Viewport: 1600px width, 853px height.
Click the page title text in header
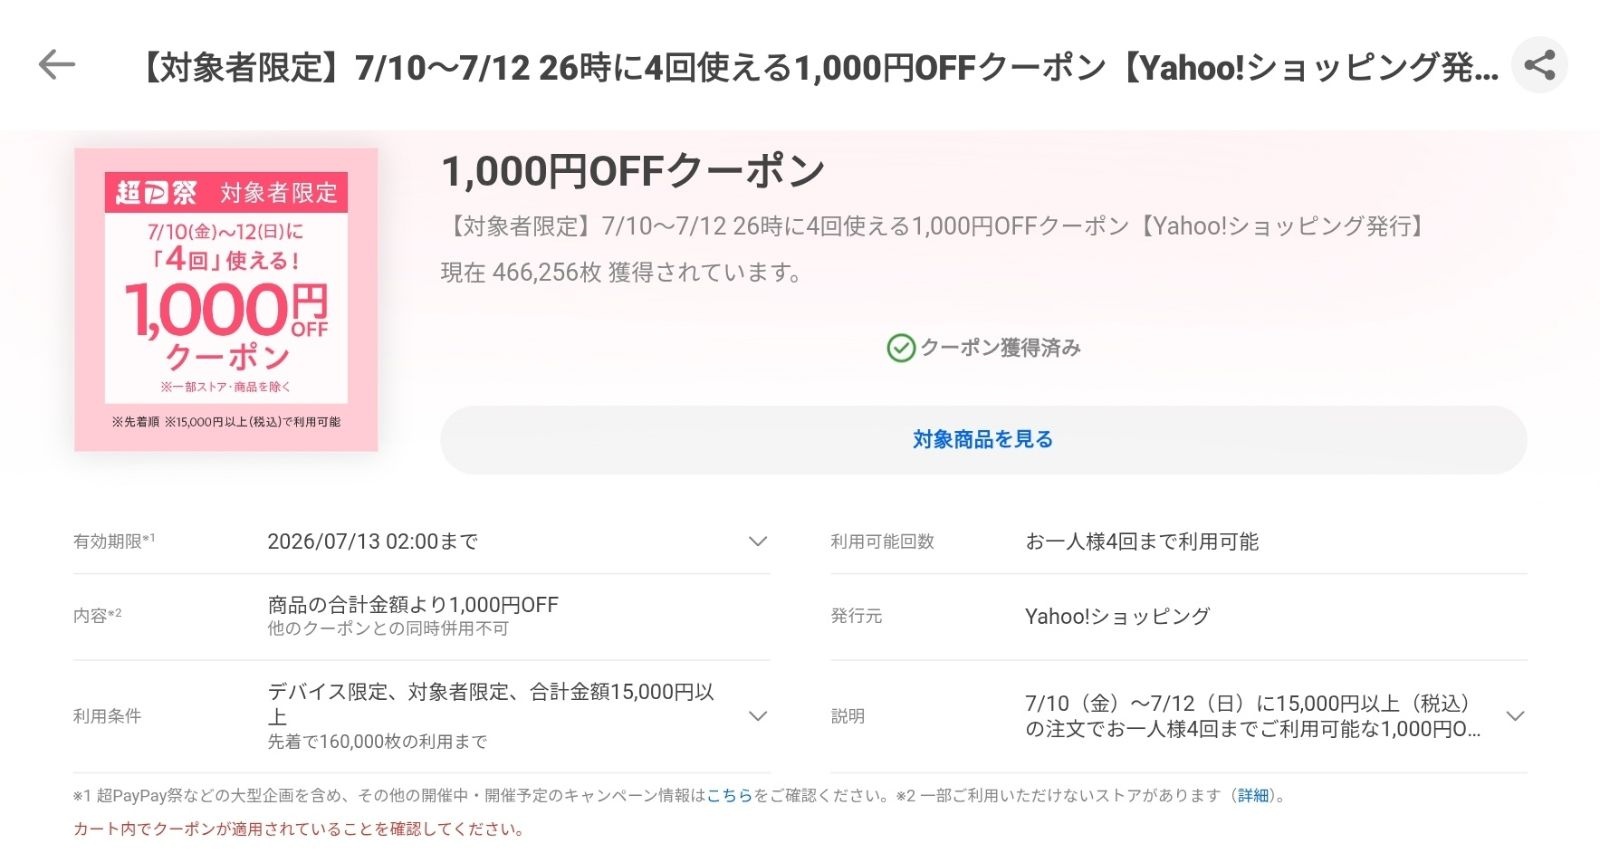[x=815, y=67]
